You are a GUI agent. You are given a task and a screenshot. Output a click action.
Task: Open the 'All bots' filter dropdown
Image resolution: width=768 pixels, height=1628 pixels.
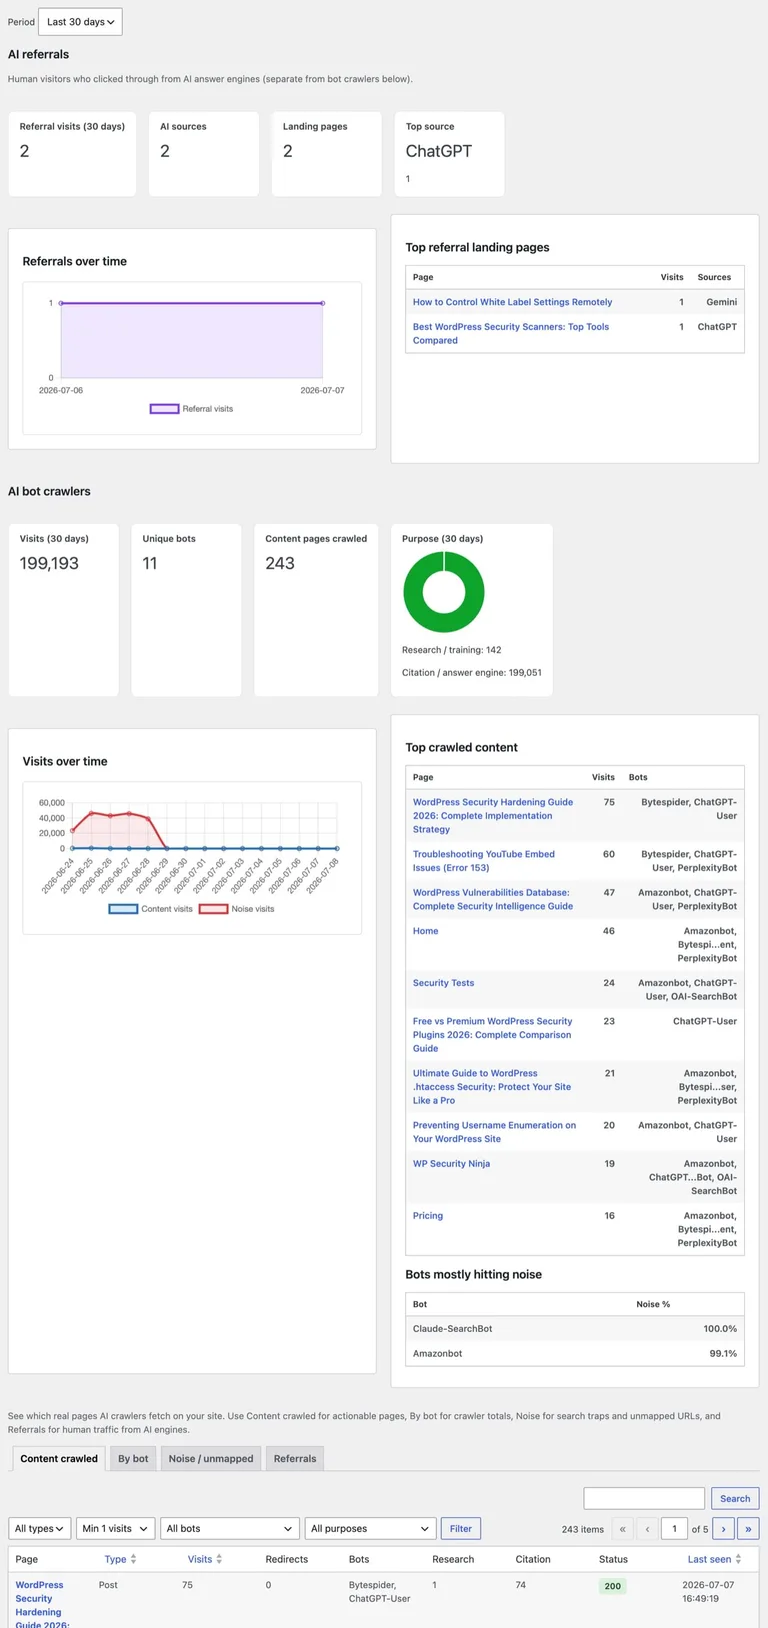click(229, 1528)
